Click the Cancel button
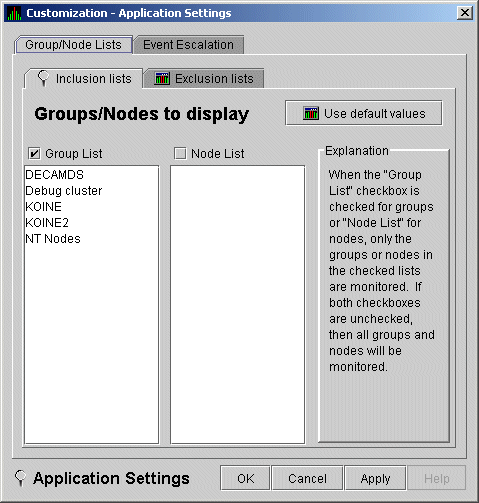Screen dimensions: 479x503 tap(307, 478)
